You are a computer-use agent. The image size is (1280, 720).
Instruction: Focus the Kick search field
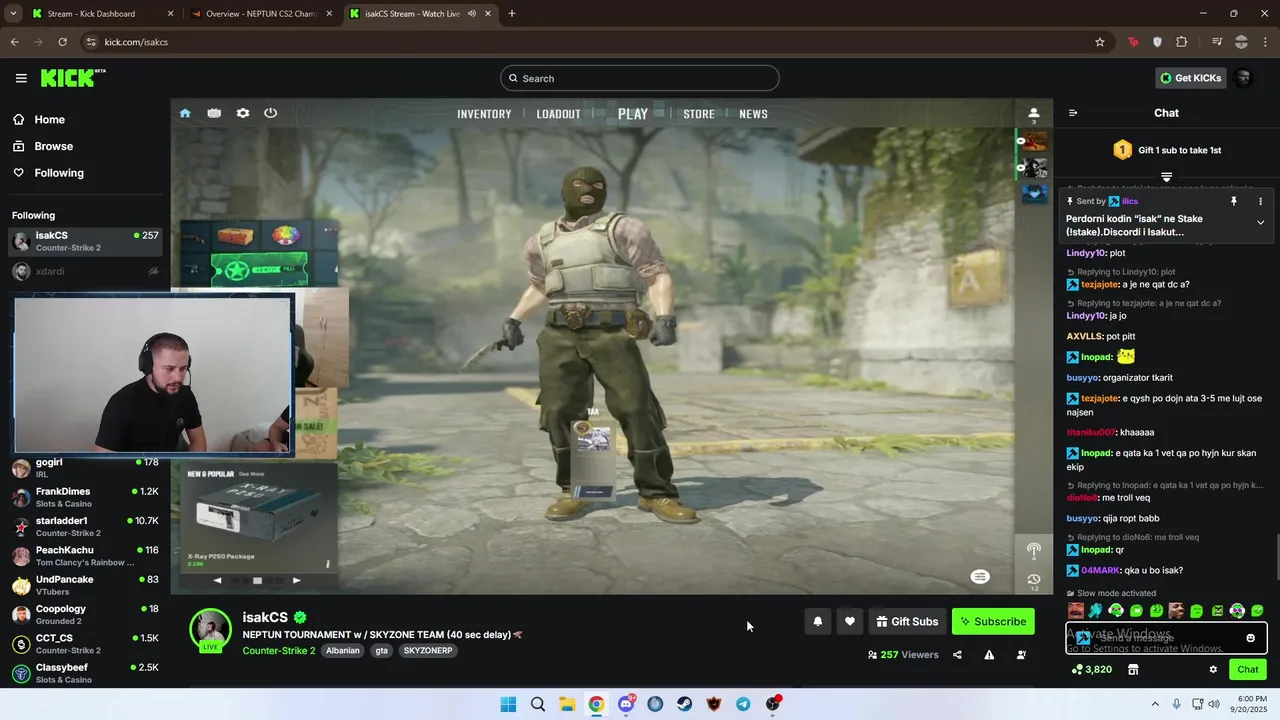[640, 78]
